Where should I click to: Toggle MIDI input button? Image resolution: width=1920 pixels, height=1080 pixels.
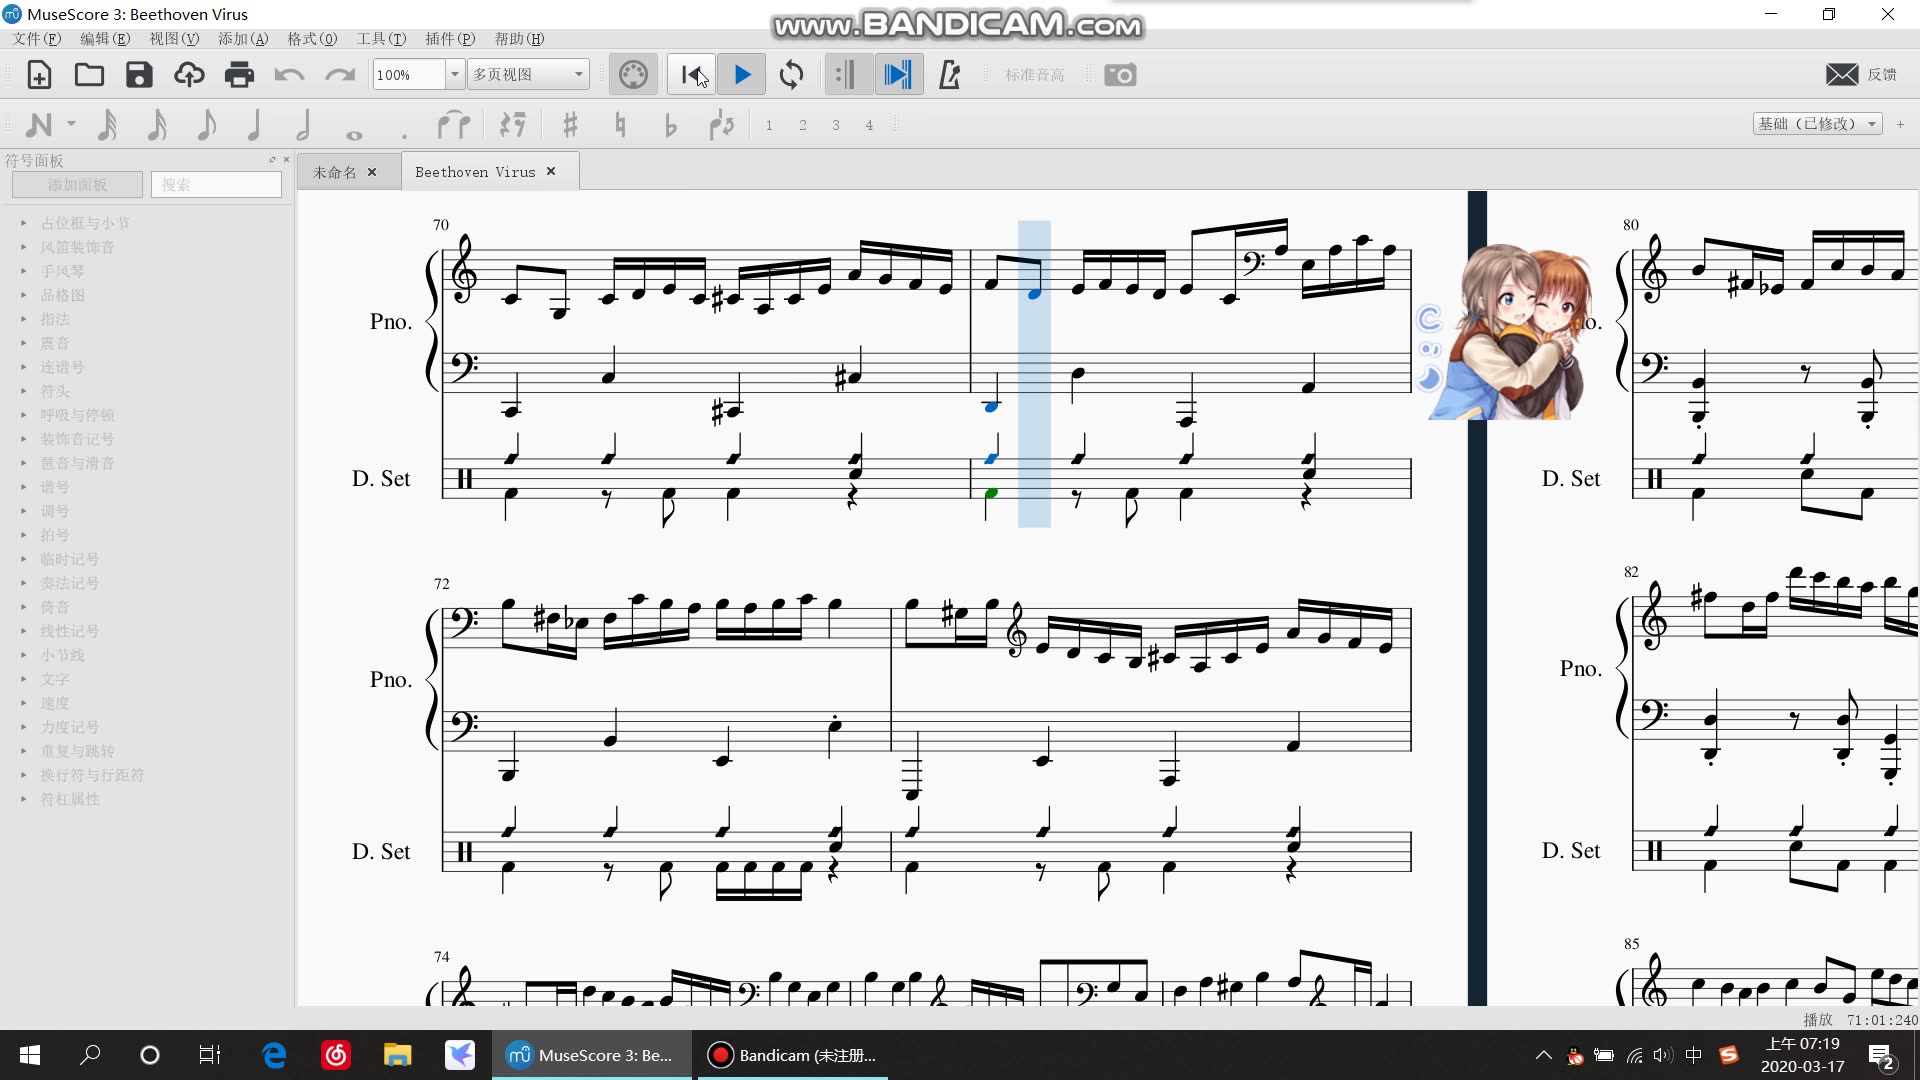(633, 75)
